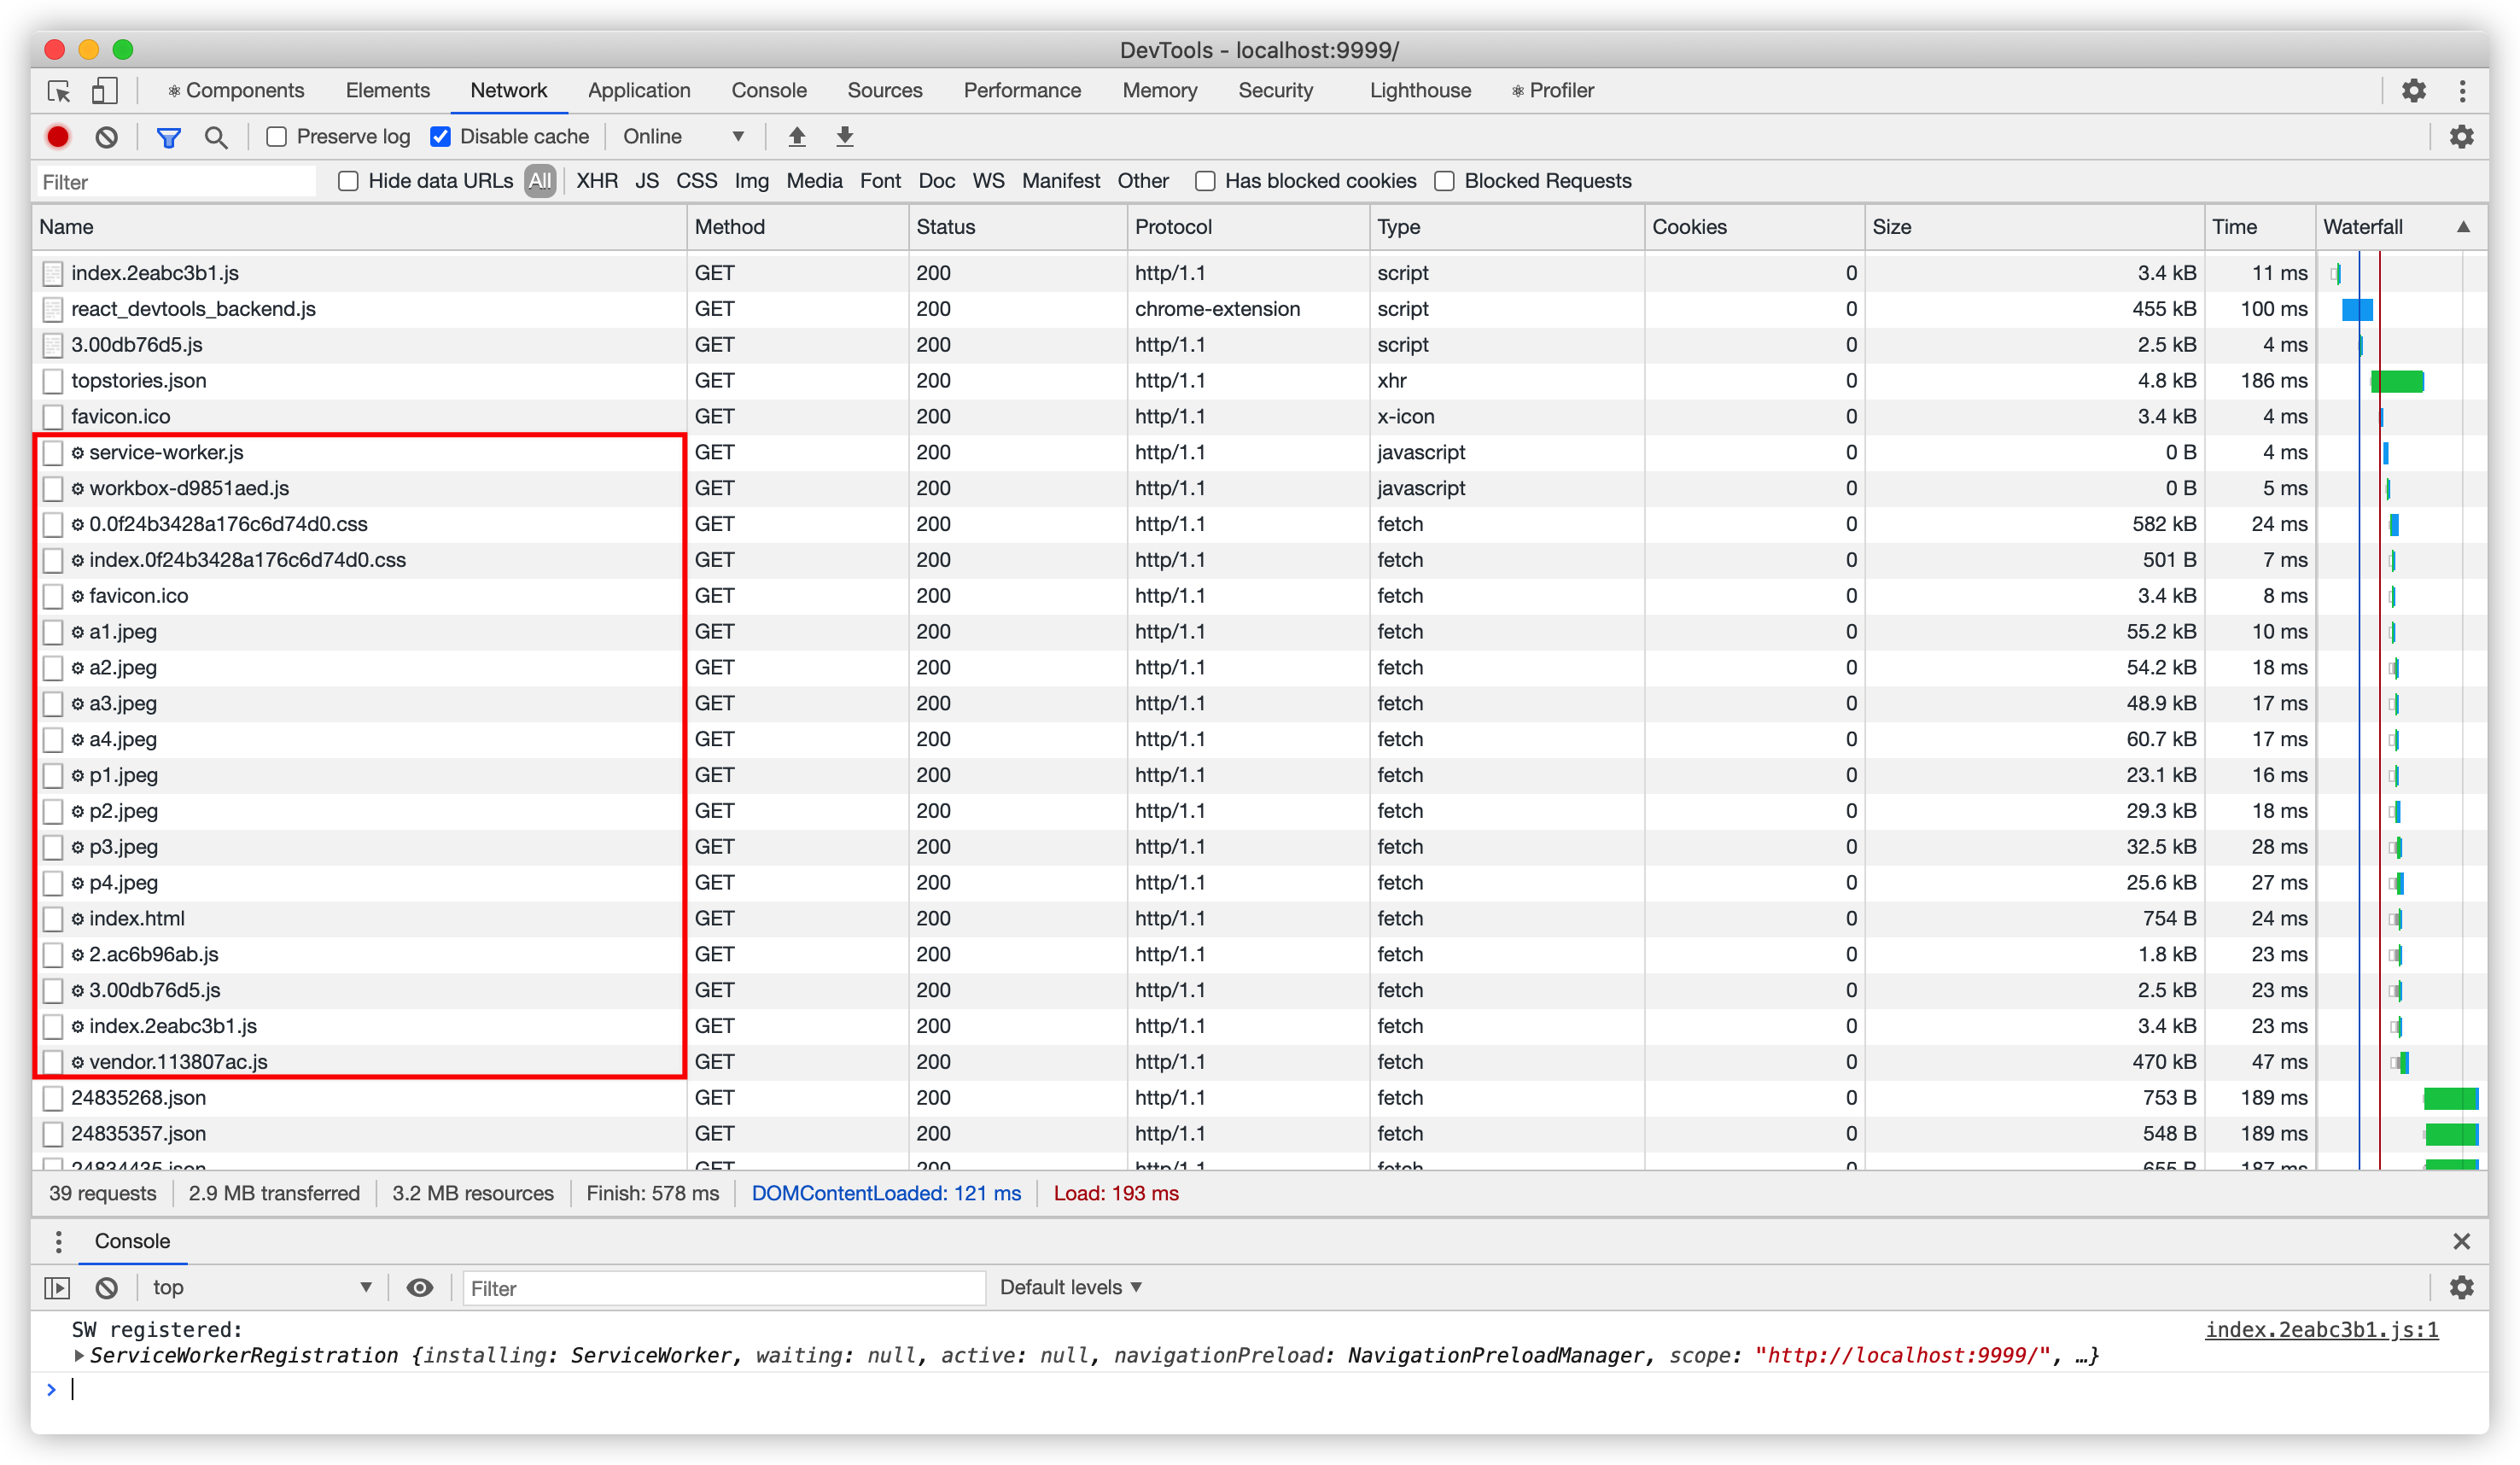The width and height of the screenshot is (2520, 1465).
Task: Open the Online throttling dropdown
Action: click(684, 137)
